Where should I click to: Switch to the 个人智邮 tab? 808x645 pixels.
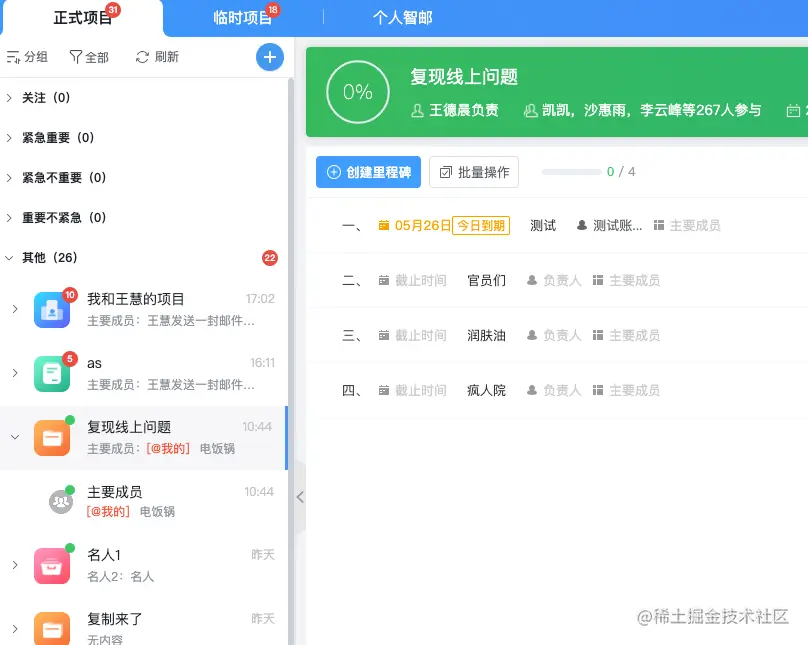[x=403, y=17]
